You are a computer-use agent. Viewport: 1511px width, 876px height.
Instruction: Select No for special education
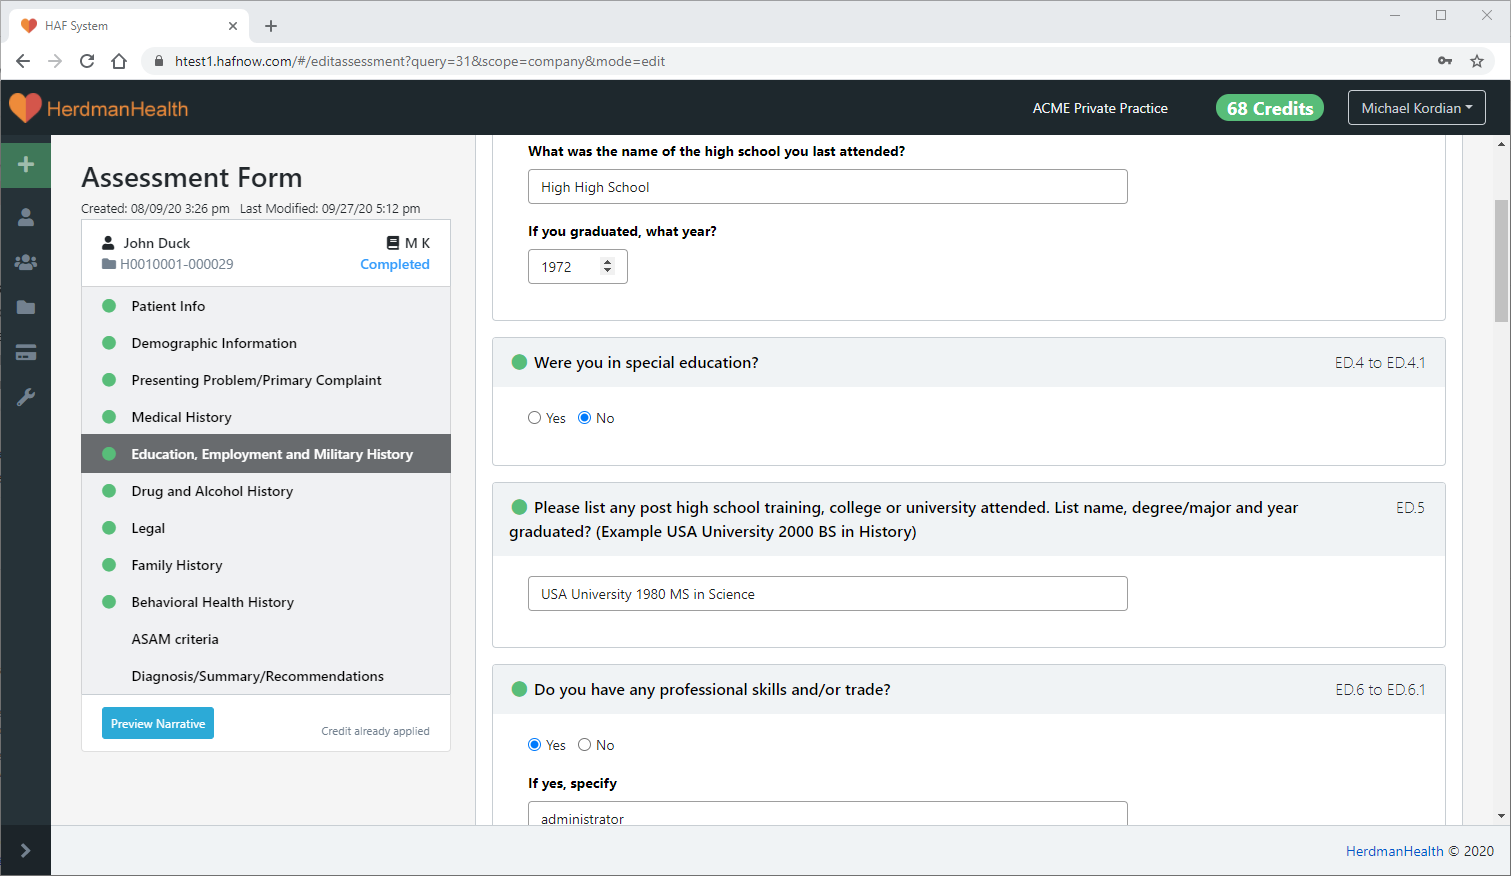click(585, 418)
